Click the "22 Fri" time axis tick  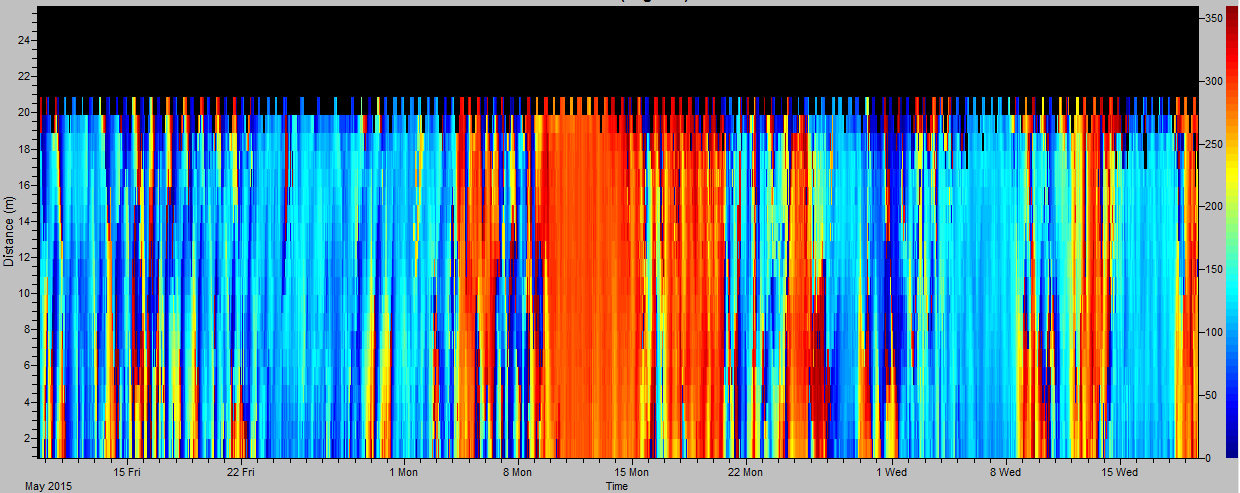[x=240, y=472]
